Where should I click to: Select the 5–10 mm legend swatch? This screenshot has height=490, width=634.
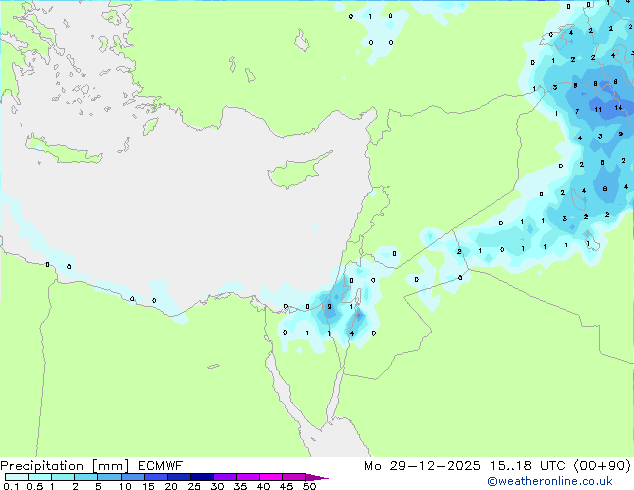(x=109, y=477)
